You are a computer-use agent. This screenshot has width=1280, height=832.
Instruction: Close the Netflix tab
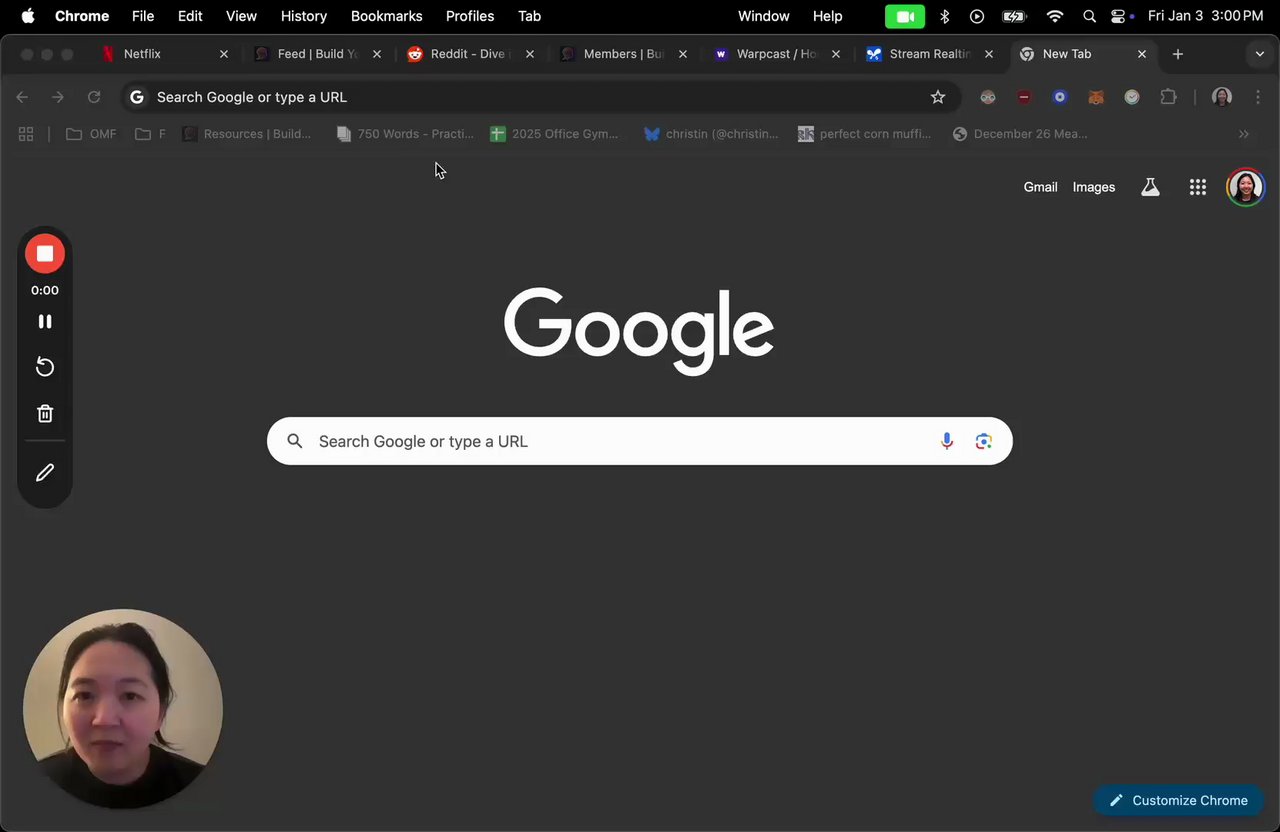(x=224, y=54)
